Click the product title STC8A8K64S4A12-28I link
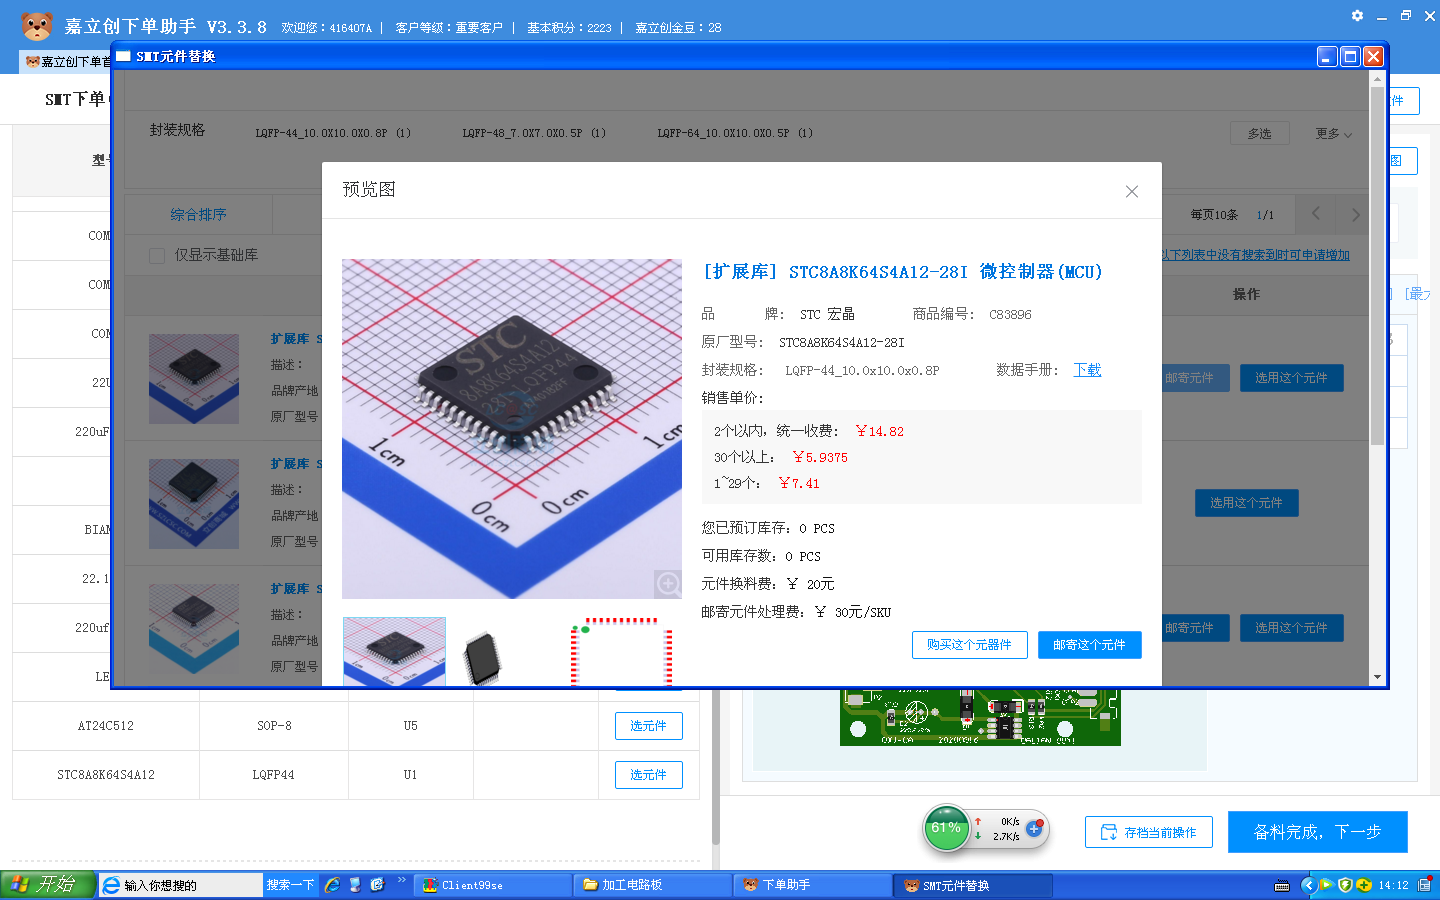1440x900 pixels. (x=903, y=272)
